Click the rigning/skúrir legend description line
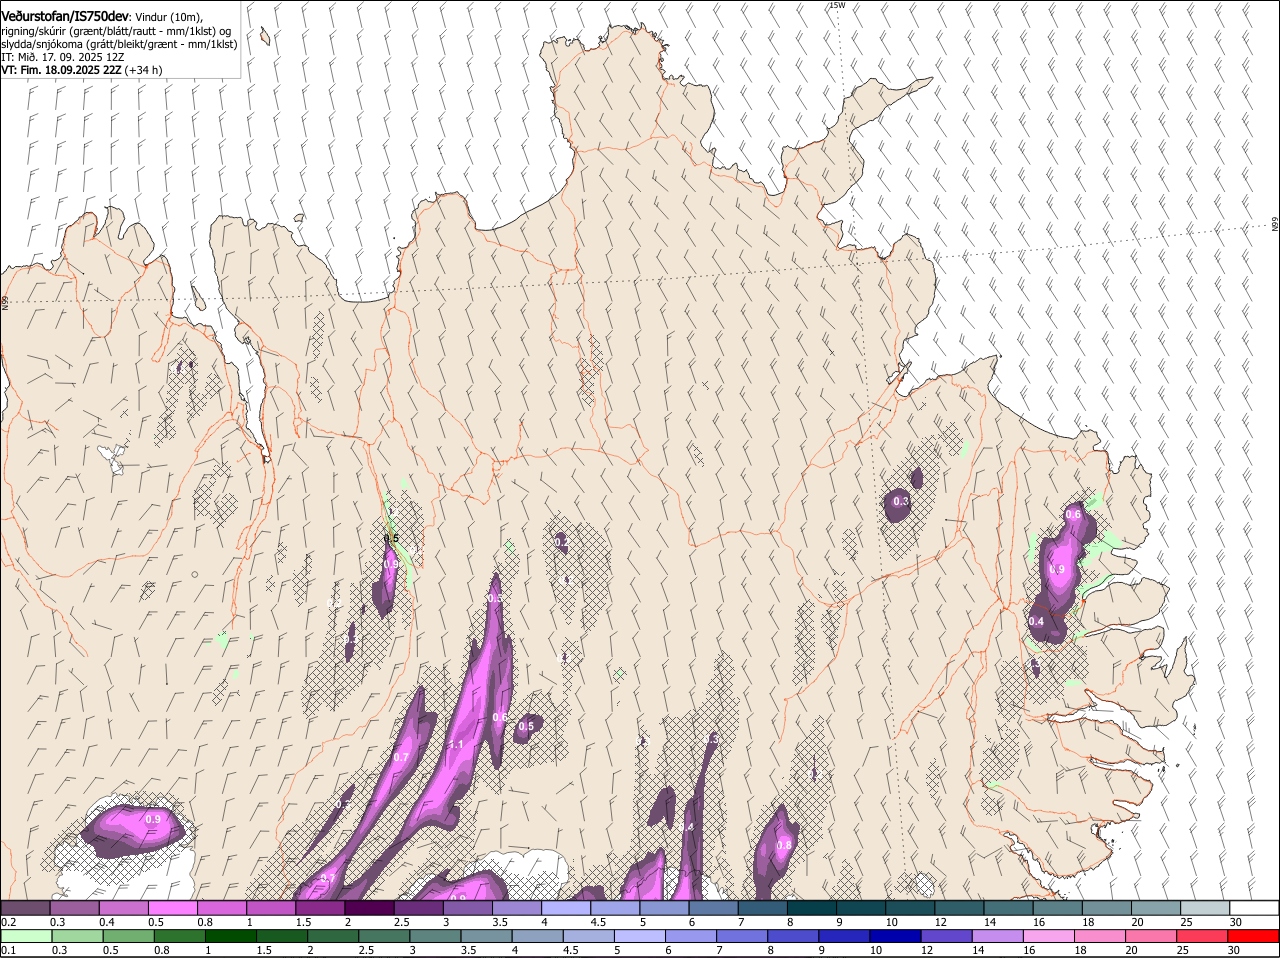Screen dimensions: 1280x958 [x=116, y=31]
